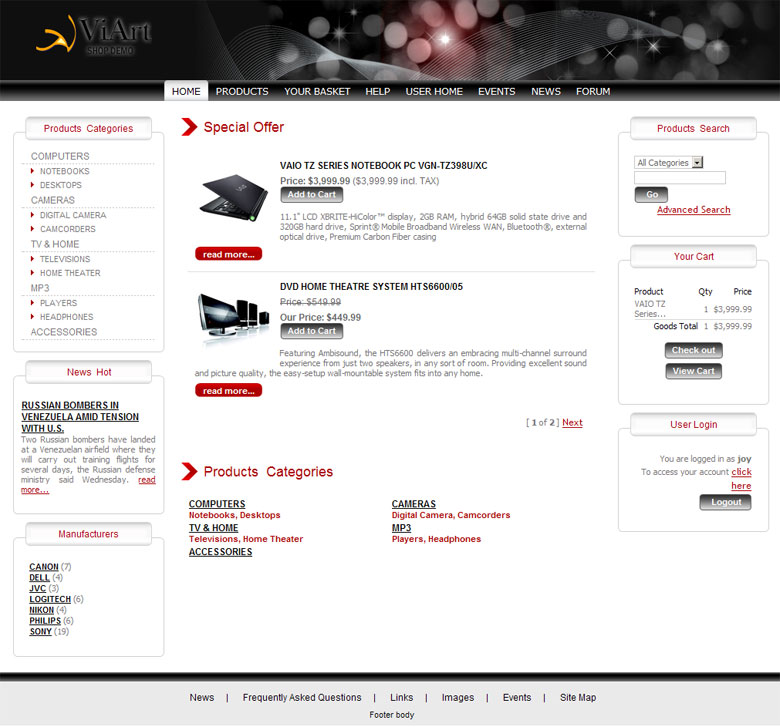The width and height of the screenshot is (780, 727).
Task: Filter by PHILIPS manufacturer
Action: pos(45,621)
